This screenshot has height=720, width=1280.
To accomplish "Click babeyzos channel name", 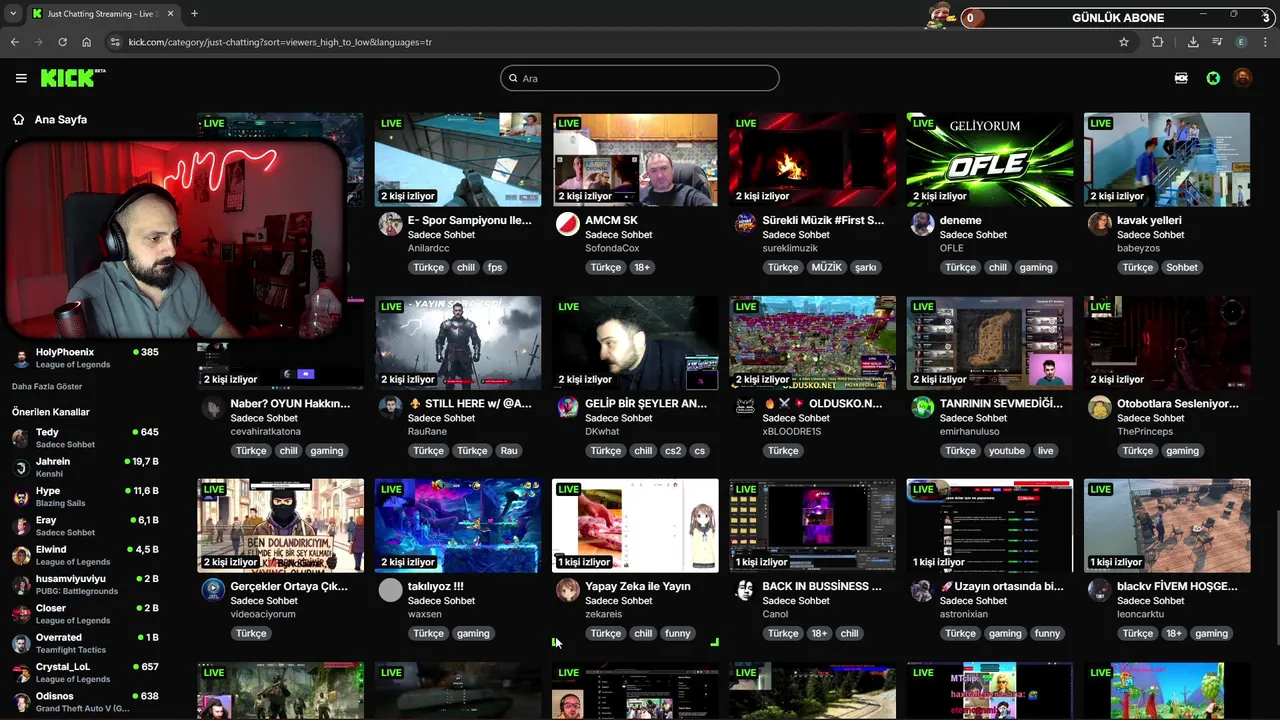I will pos(1139,248).
